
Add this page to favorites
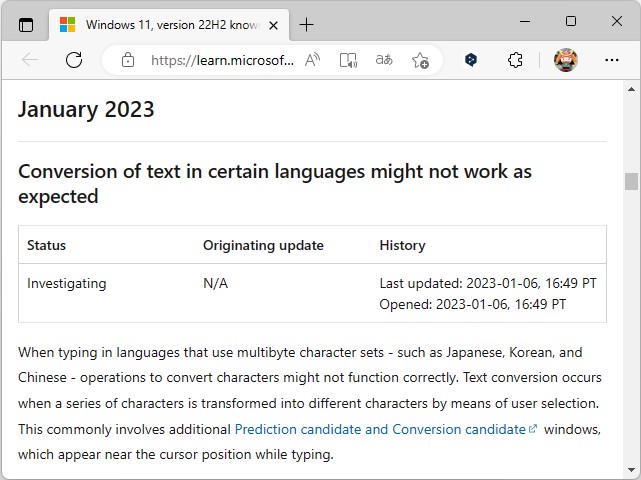pos(420,60)
